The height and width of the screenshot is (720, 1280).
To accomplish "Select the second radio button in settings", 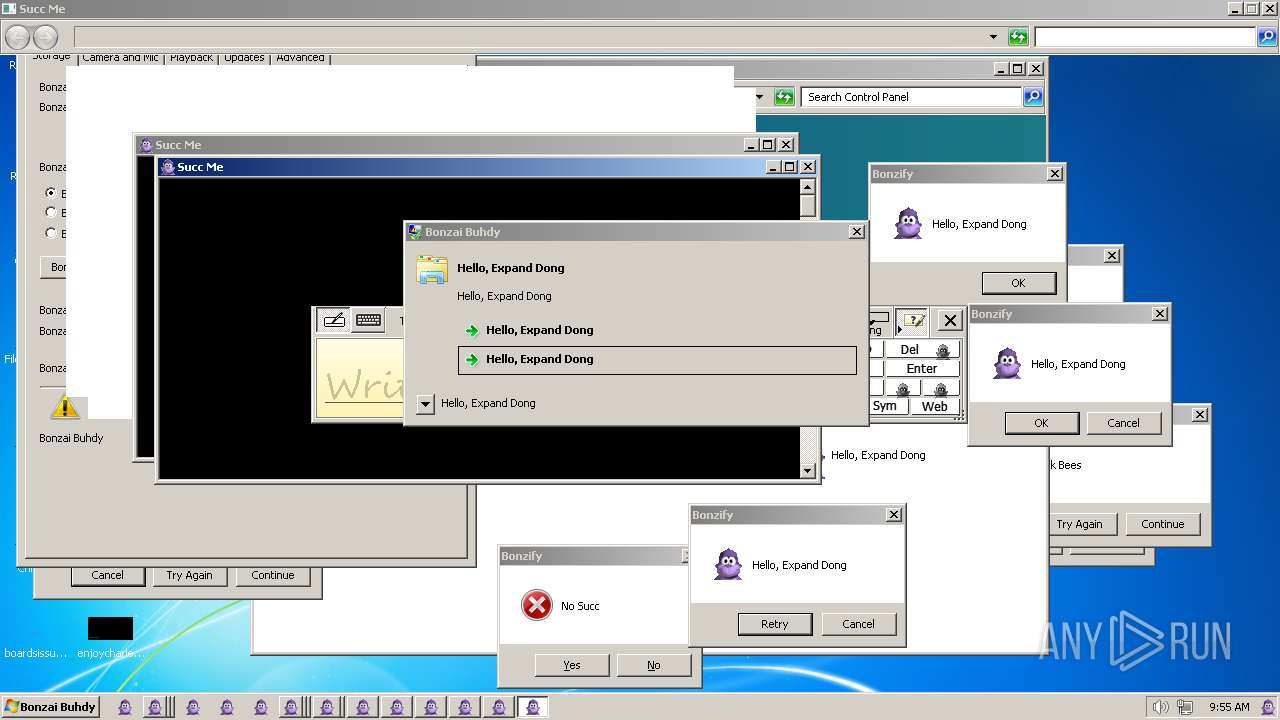I will [51, 212].
